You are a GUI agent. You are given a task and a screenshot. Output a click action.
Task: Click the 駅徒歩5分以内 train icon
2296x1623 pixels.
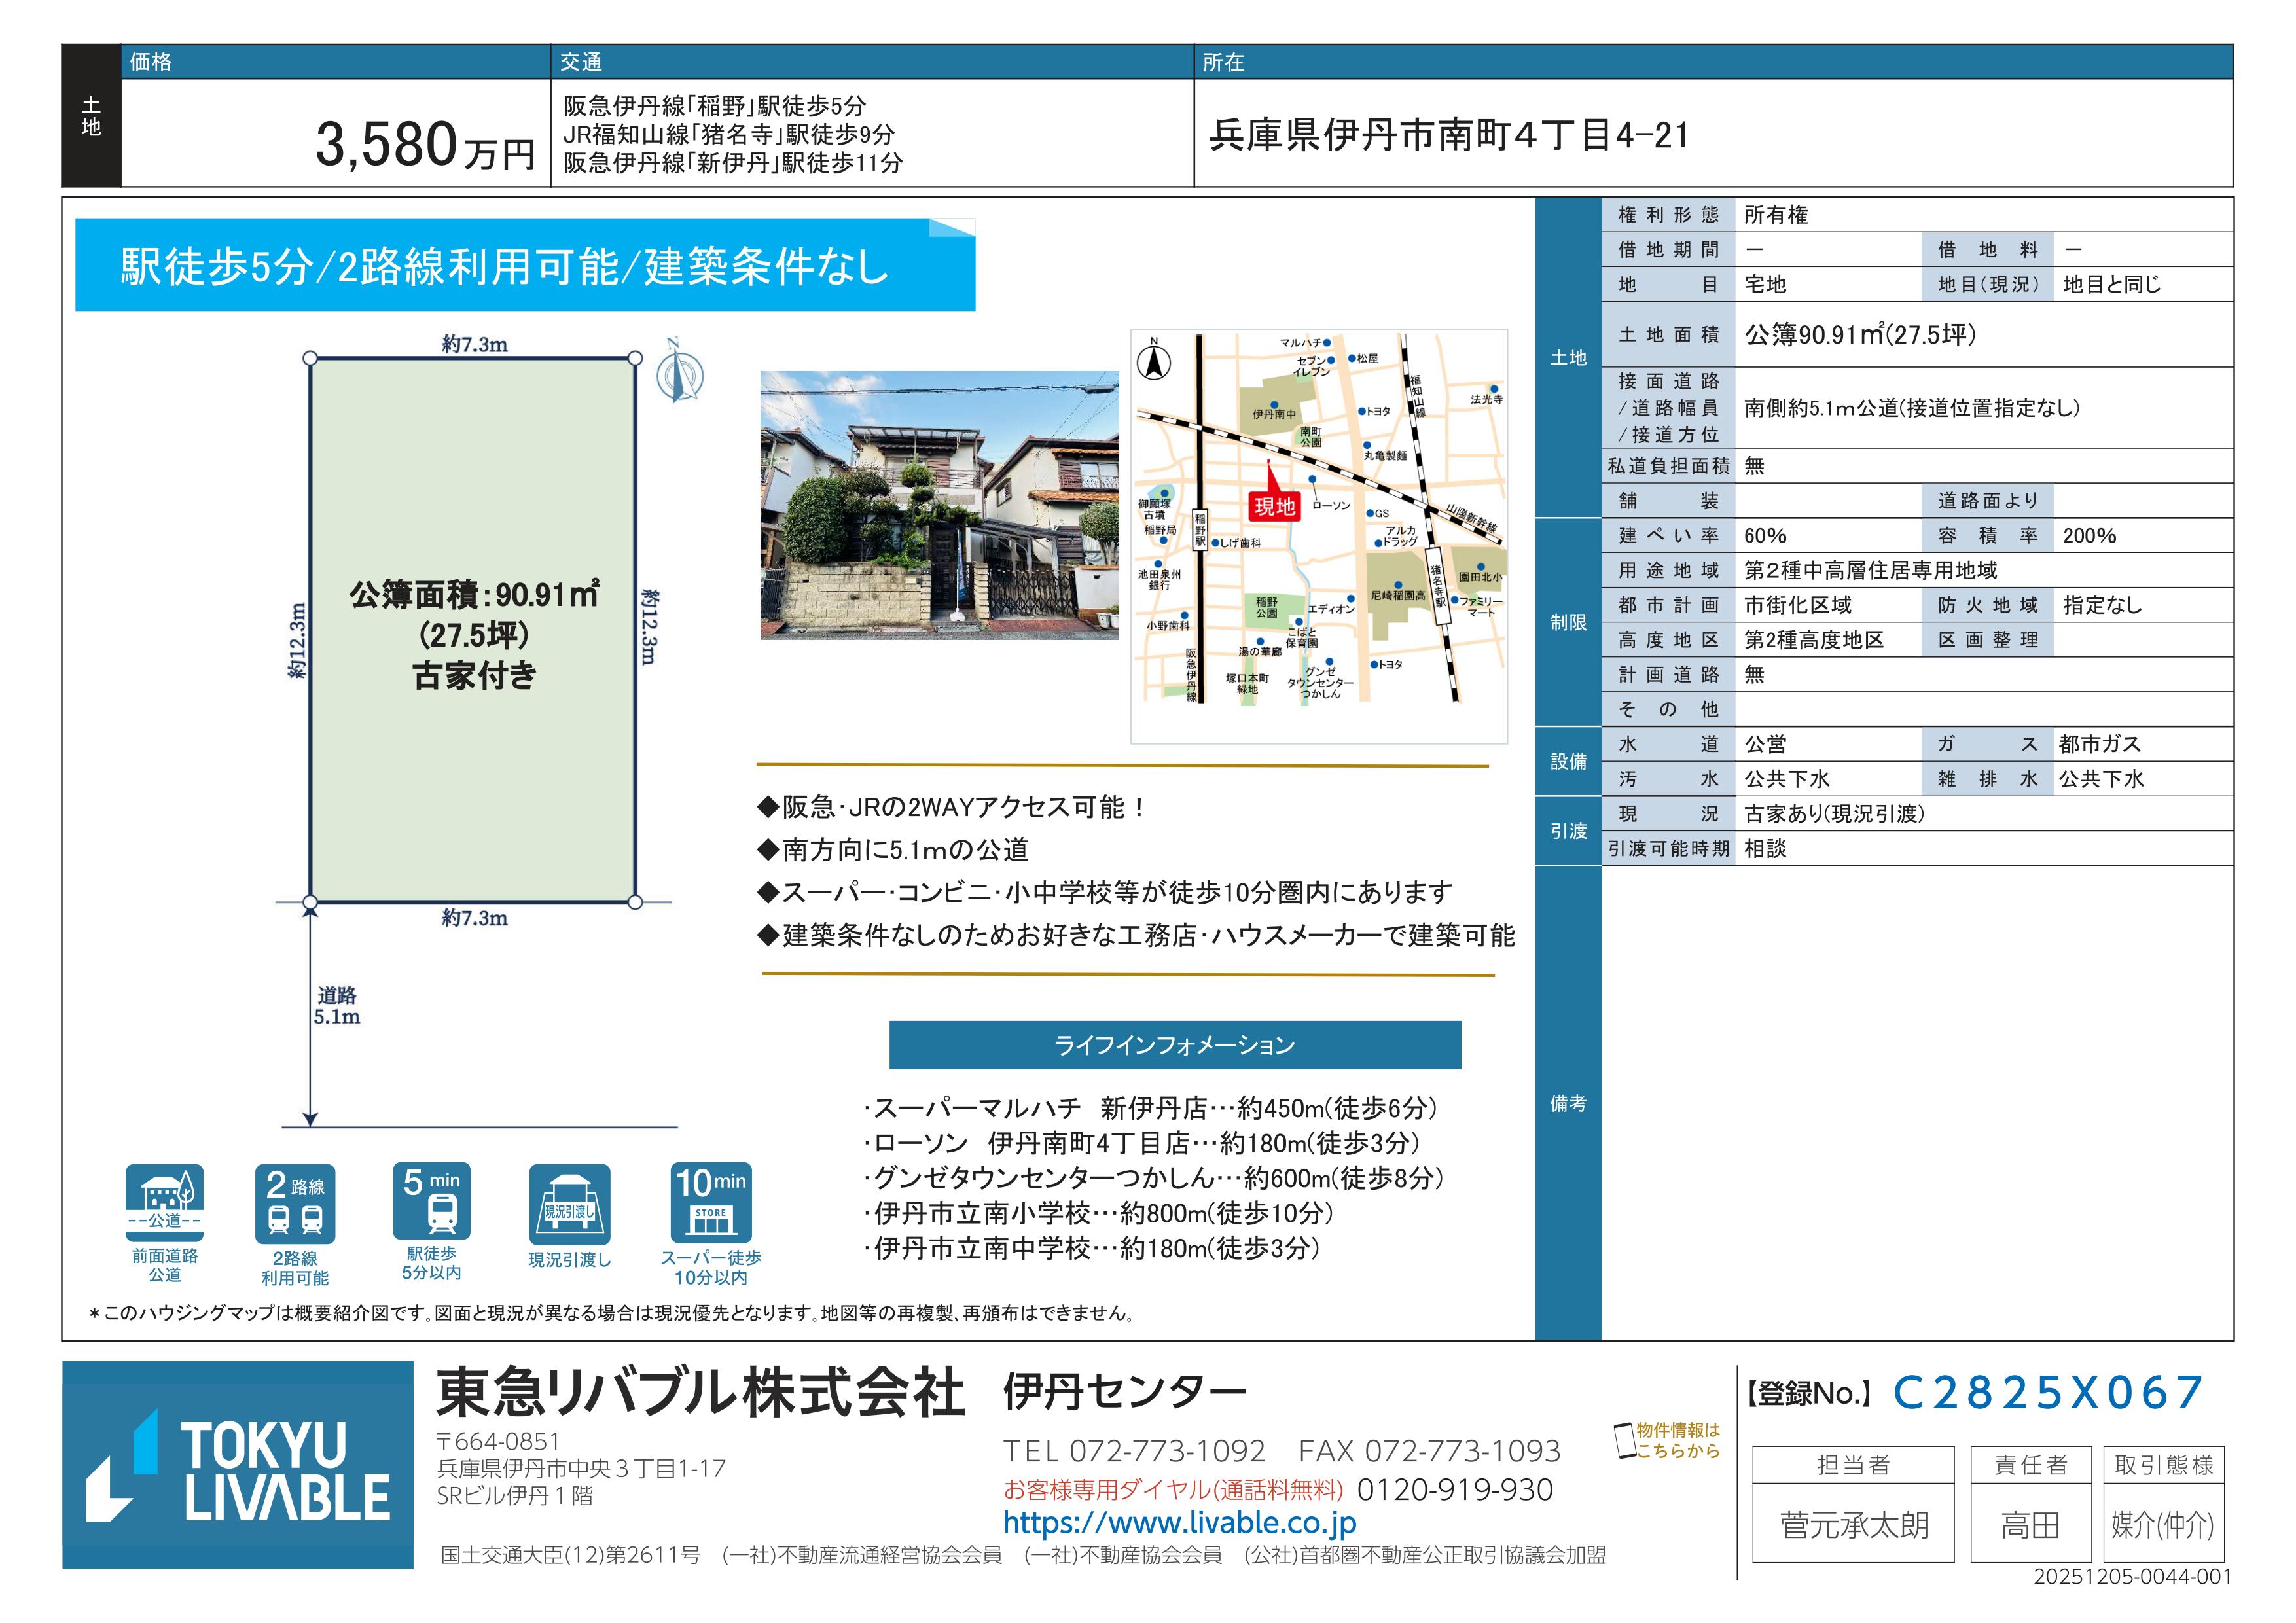pos(431,1201)
